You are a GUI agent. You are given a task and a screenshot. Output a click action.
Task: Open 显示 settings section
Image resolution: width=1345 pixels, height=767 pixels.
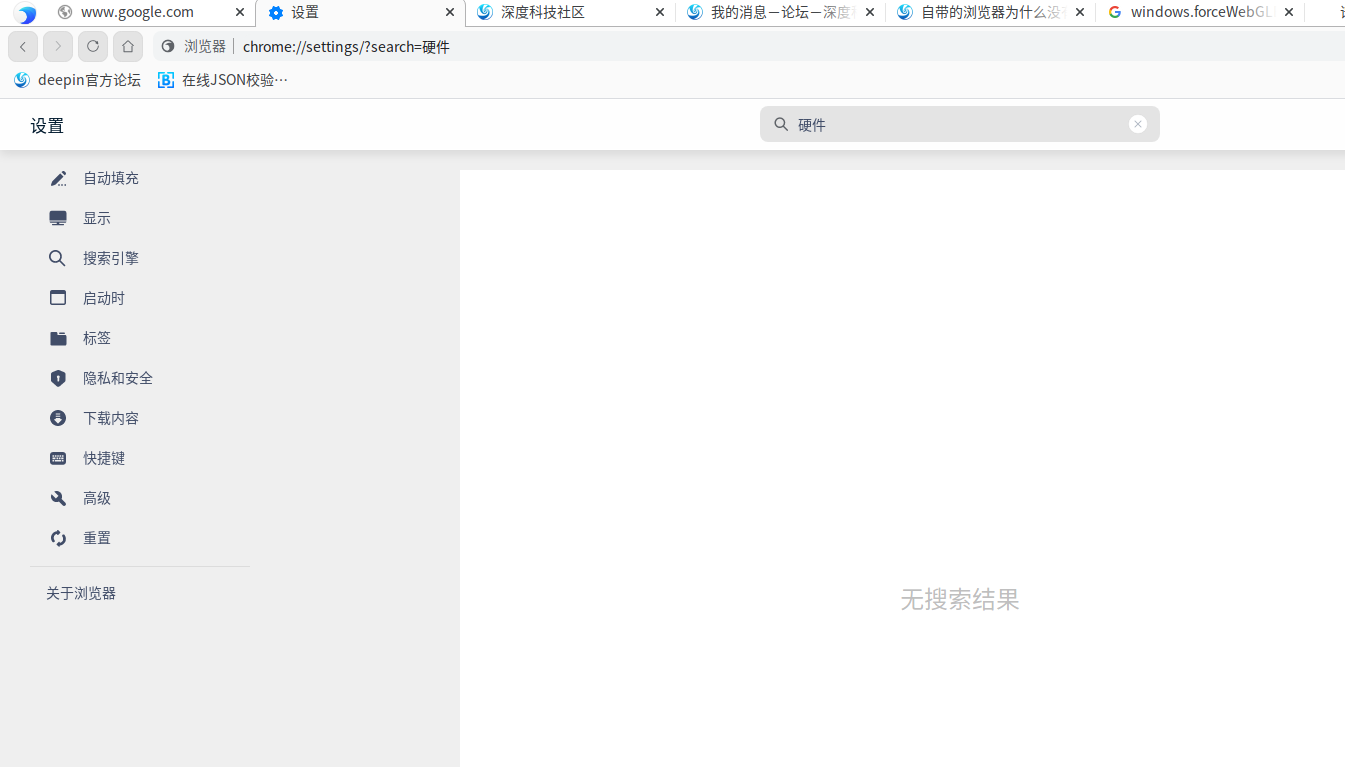[x=97, y=218]
